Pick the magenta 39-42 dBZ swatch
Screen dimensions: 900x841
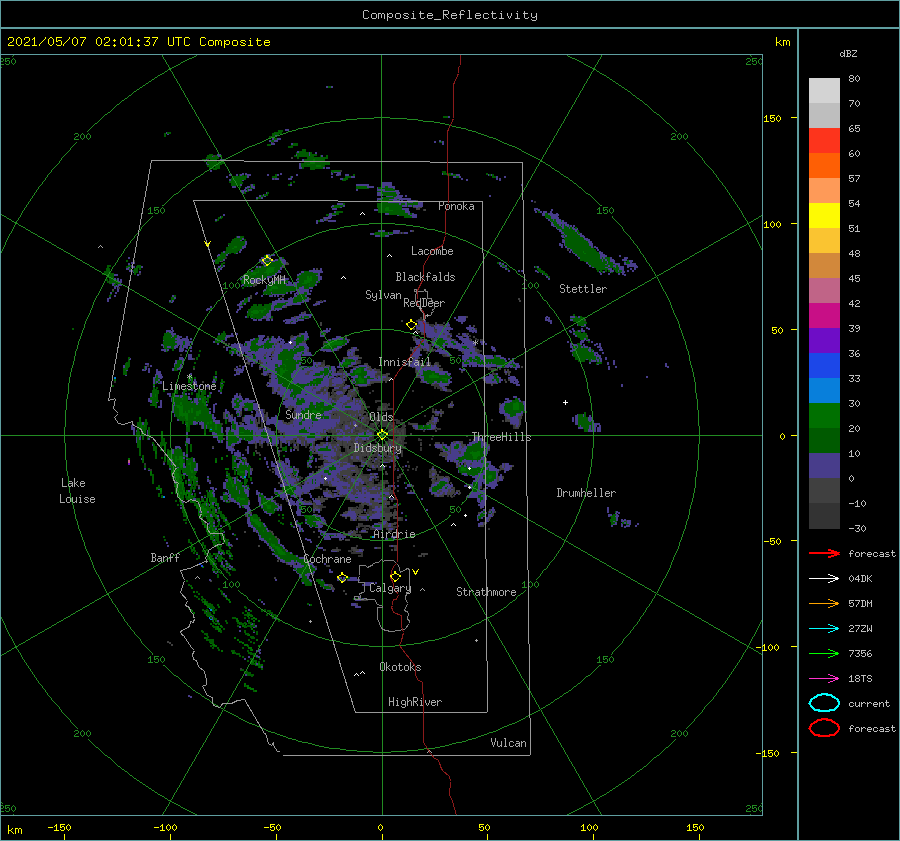click(x=824, y=316)
